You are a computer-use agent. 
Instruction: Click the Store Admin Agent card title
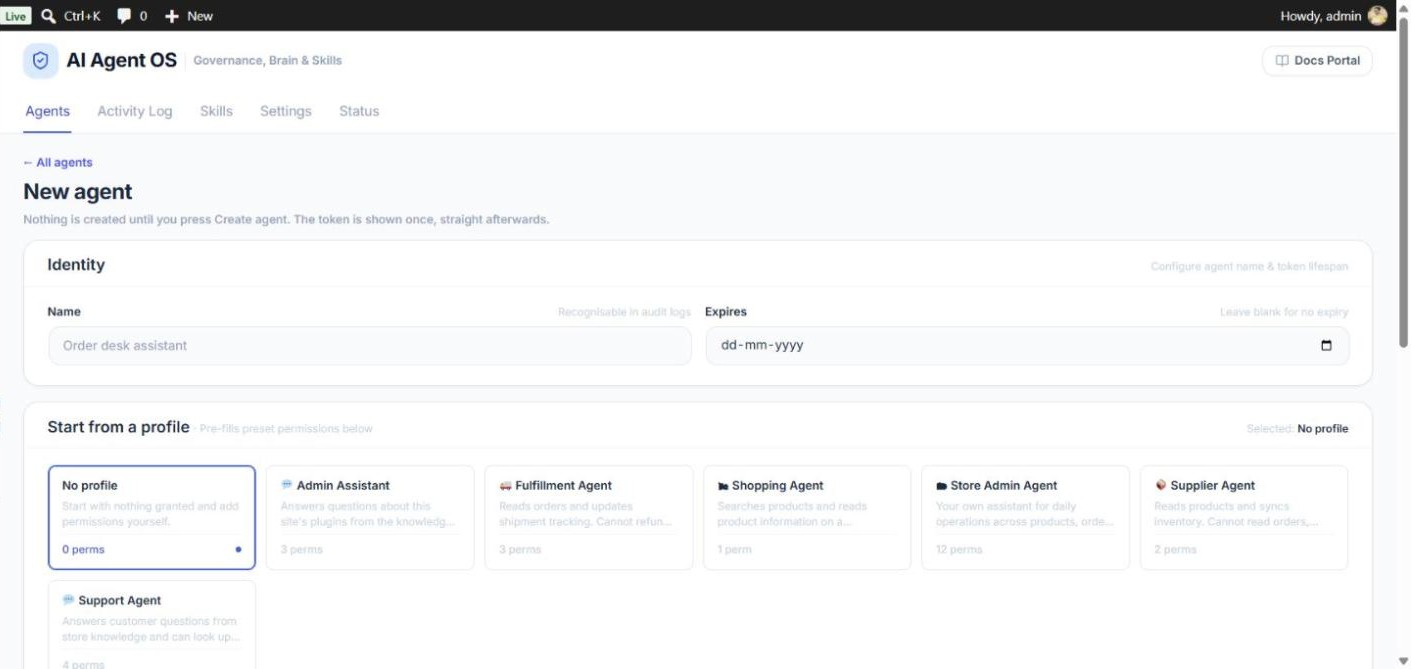click(x=1004, y=485)
